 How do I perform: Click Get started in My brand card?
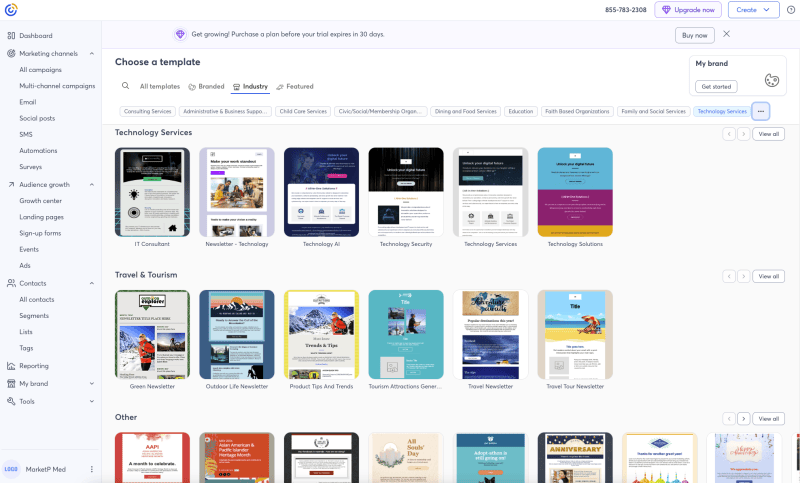(716, 87)
